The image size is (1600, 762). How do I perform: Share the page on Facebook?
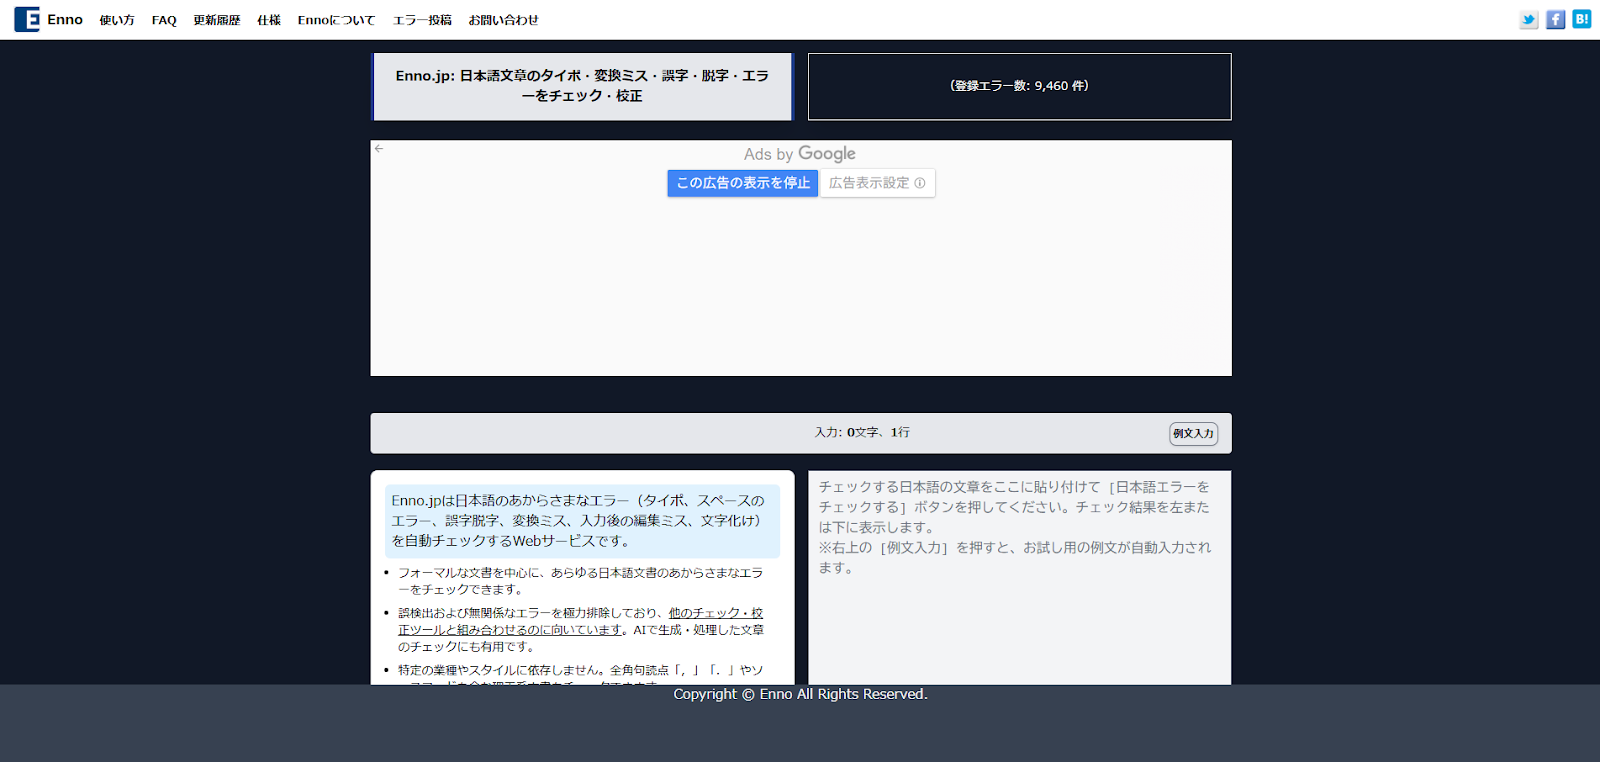point(1555,20)
